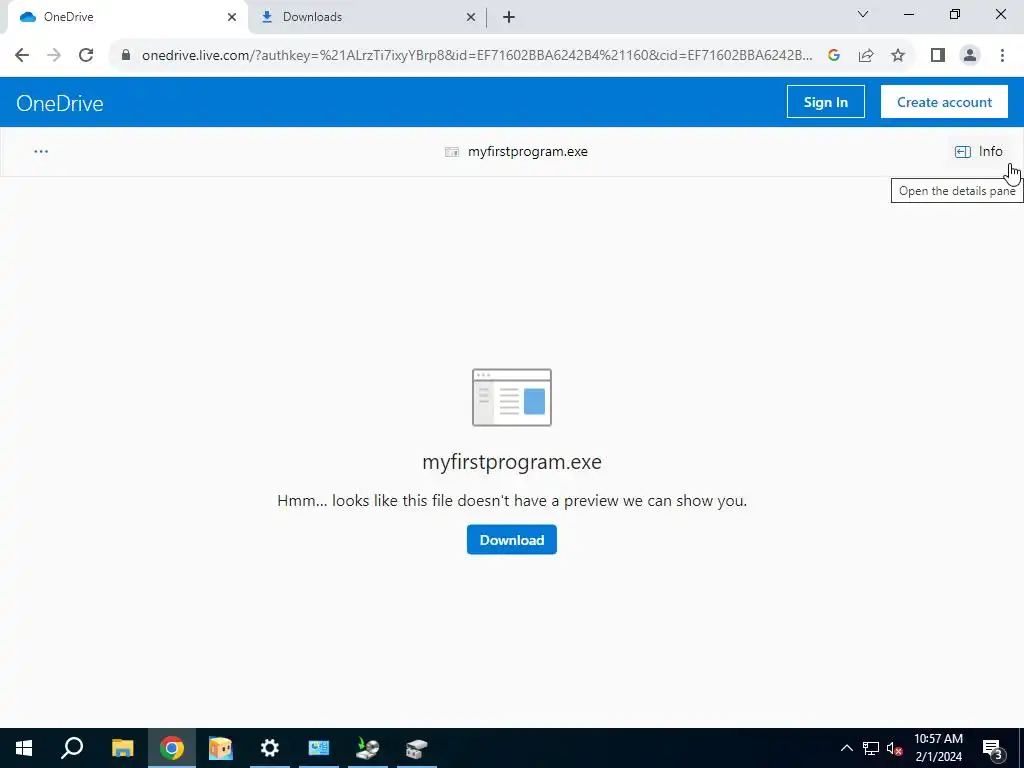Open the tab search dropdown arrow

coord(863,14)
